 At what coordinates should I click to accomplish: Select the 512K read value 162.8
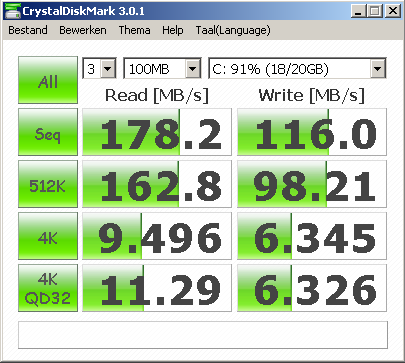tap(157, 184)
